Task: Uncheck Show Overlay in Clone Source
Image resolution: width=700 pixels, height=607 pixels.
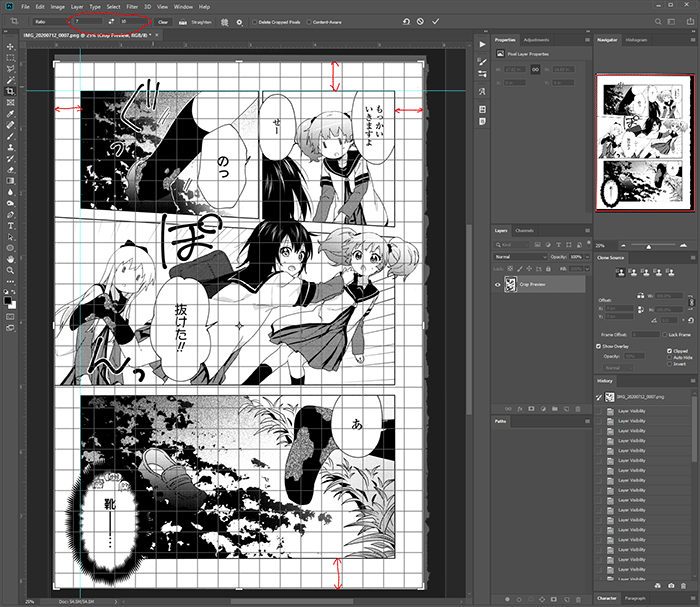Action: click(597, 345)
